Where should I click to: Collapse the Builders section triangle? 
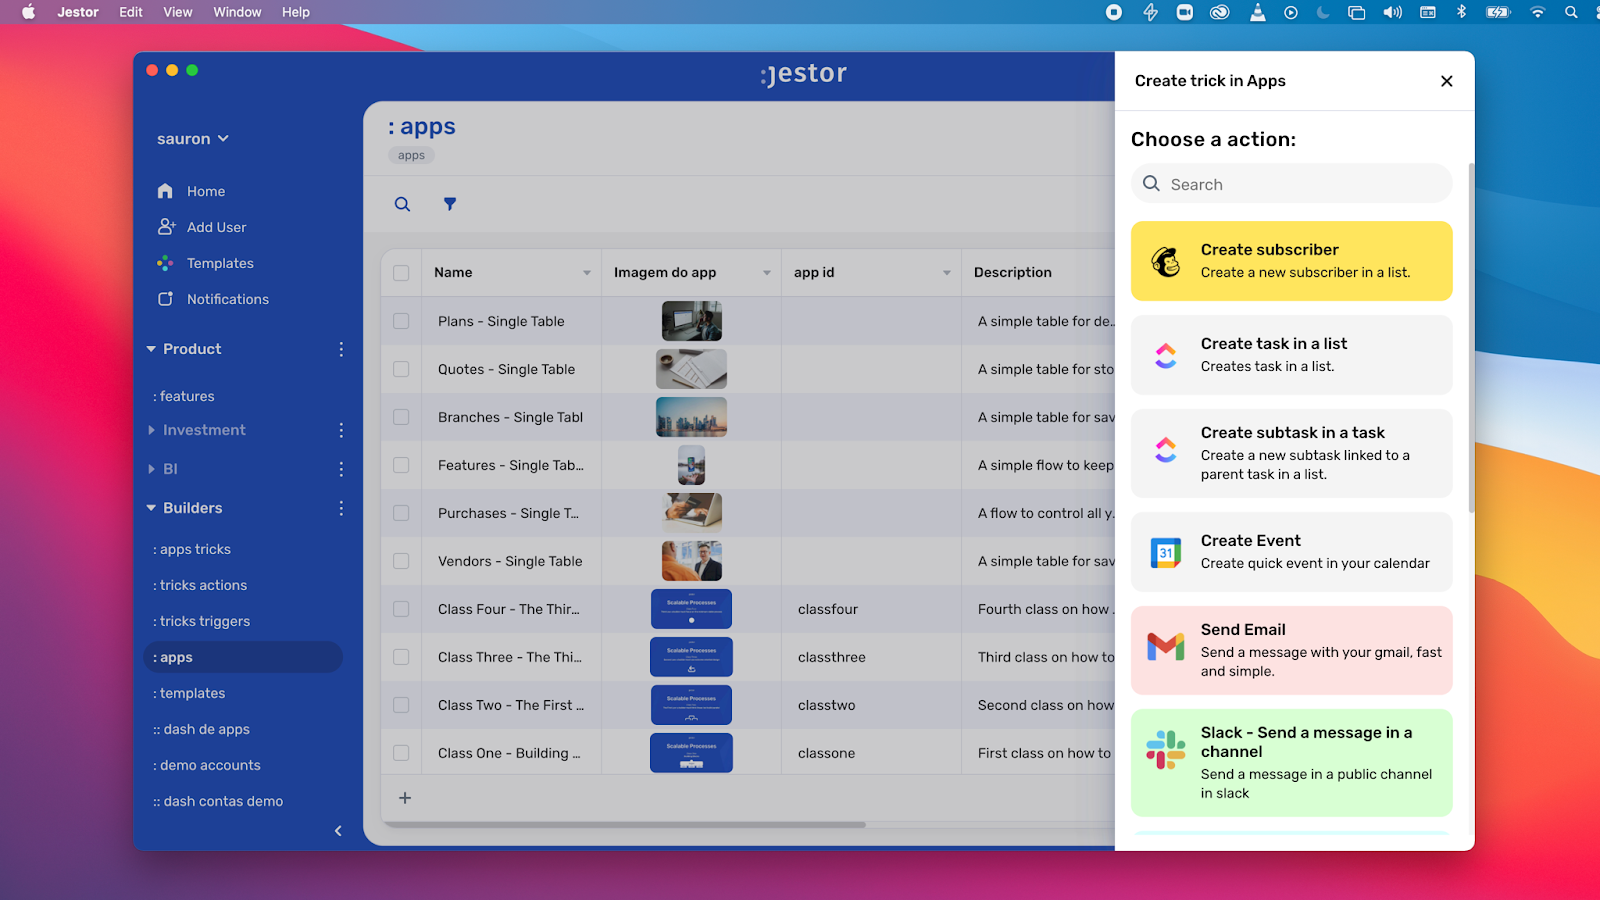[152, 508]
